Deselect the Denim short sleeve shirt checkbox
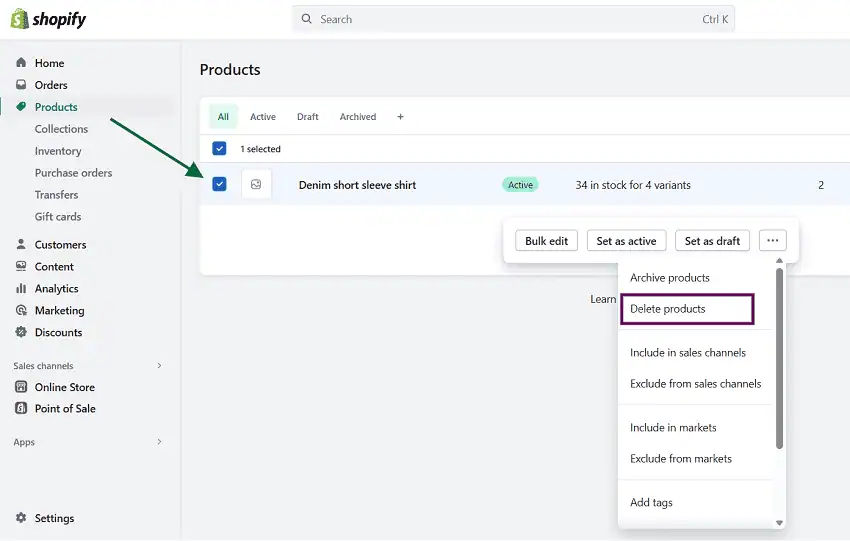 [220, 185]
